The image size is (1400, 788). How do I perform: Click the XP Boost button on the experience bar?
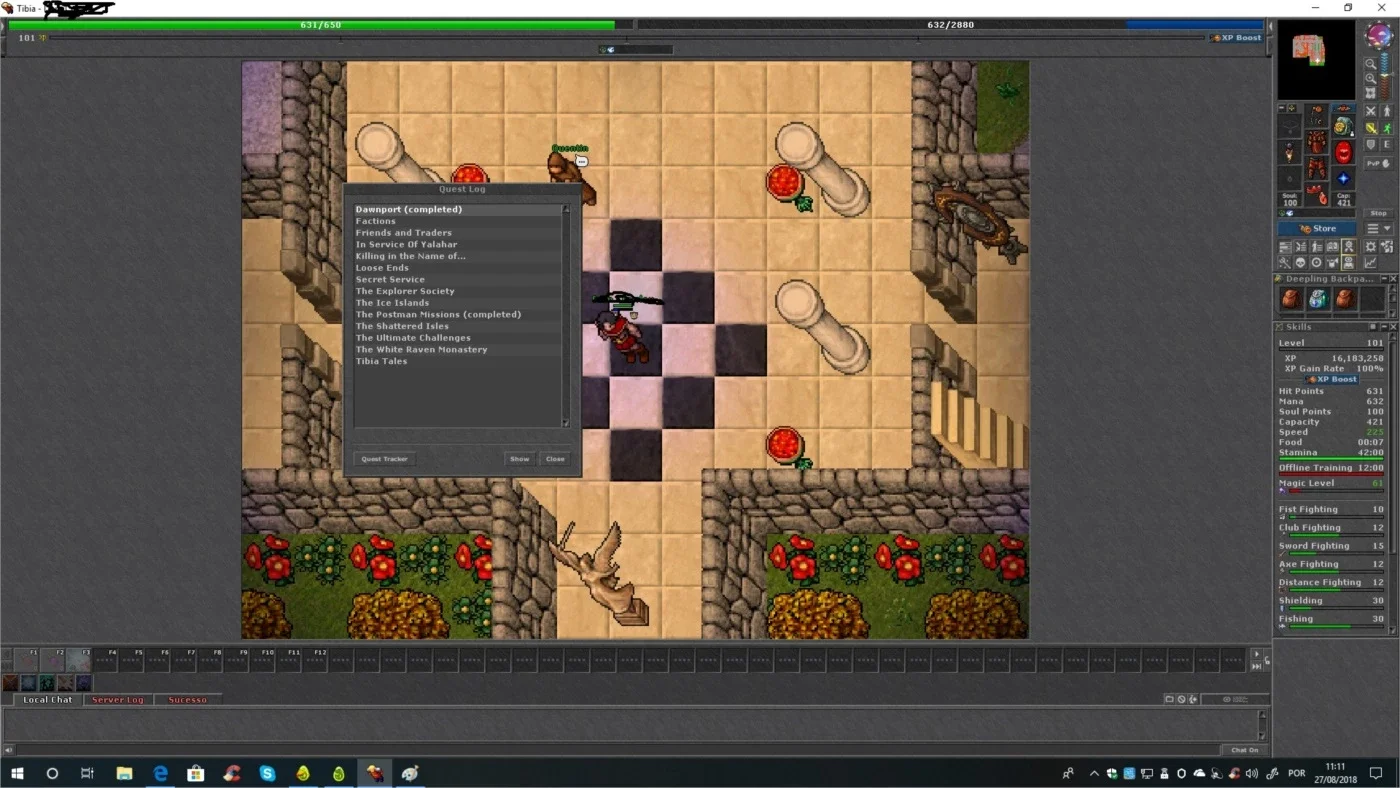click(1237, 38)
